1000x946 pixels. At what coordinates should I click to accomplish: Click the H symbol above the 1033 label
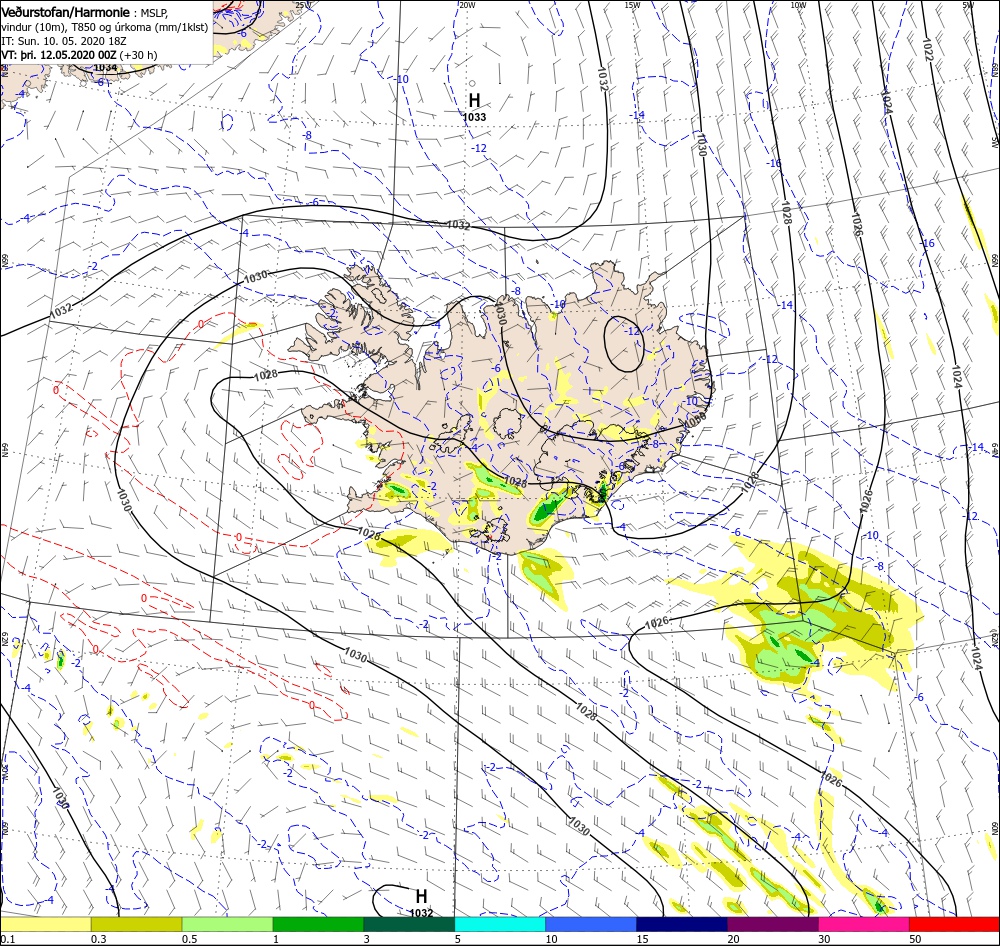click(474, 101)
